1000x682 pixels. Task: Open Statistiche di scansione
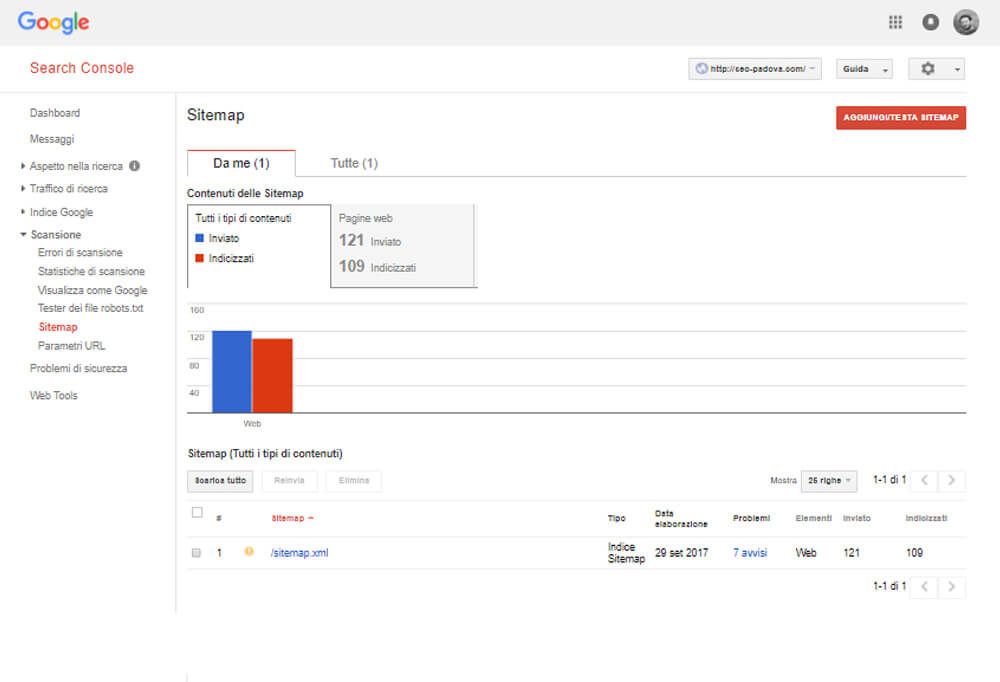click(x=91, y=271)
